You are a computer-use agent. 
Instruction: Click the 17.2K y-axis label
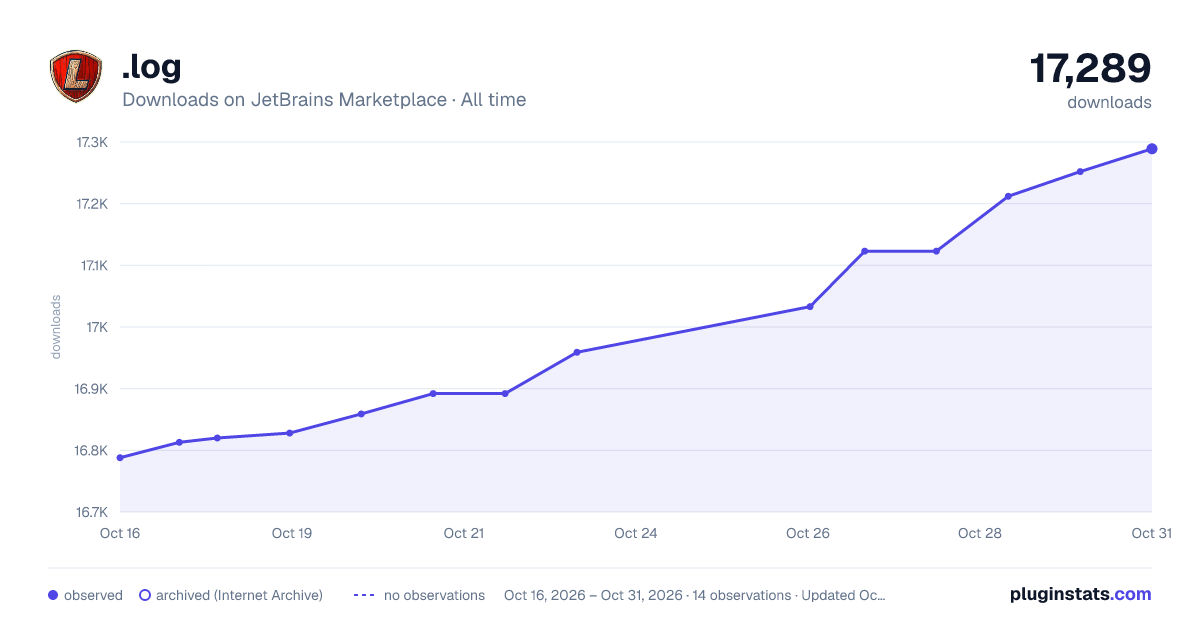(92, 204)
